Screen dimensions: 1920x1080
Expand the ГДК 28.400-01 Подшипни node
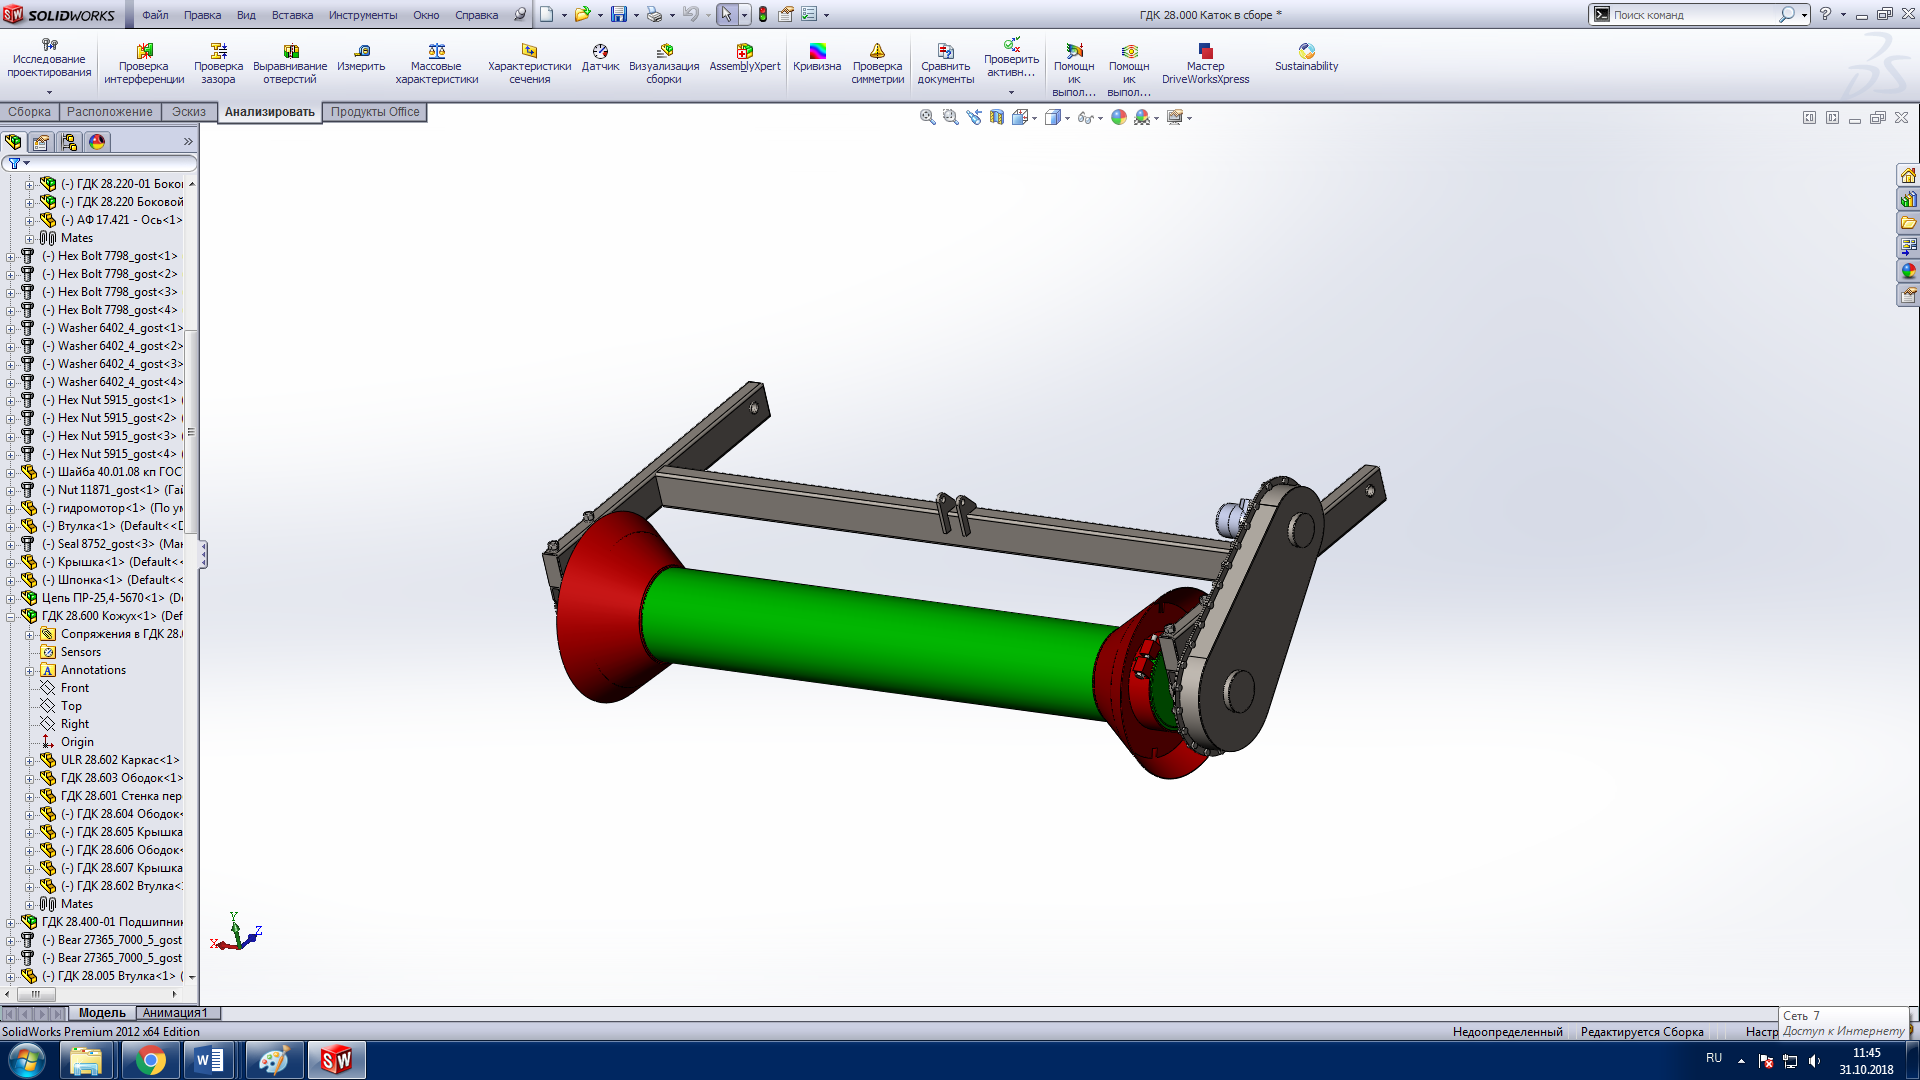(12, 920)
